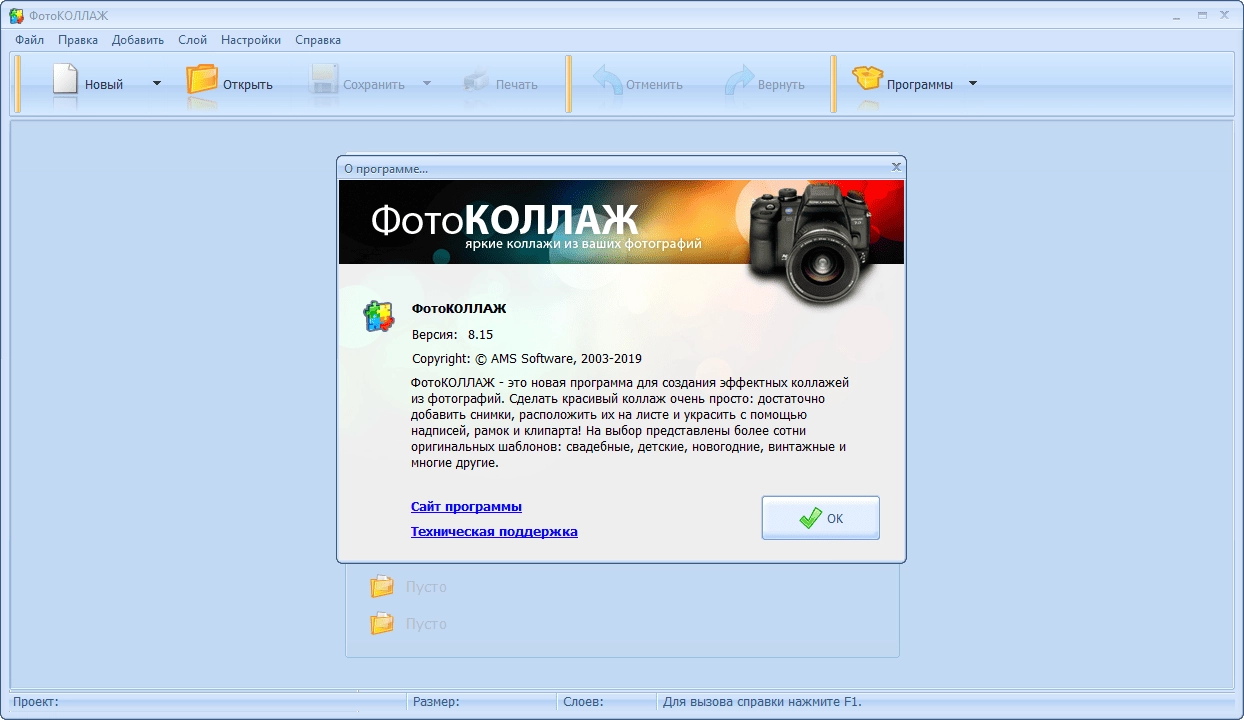Click the Новый toolbar label
This screenshot has height=720, width=1244.
pyautogui.click(x=104, y=85)
